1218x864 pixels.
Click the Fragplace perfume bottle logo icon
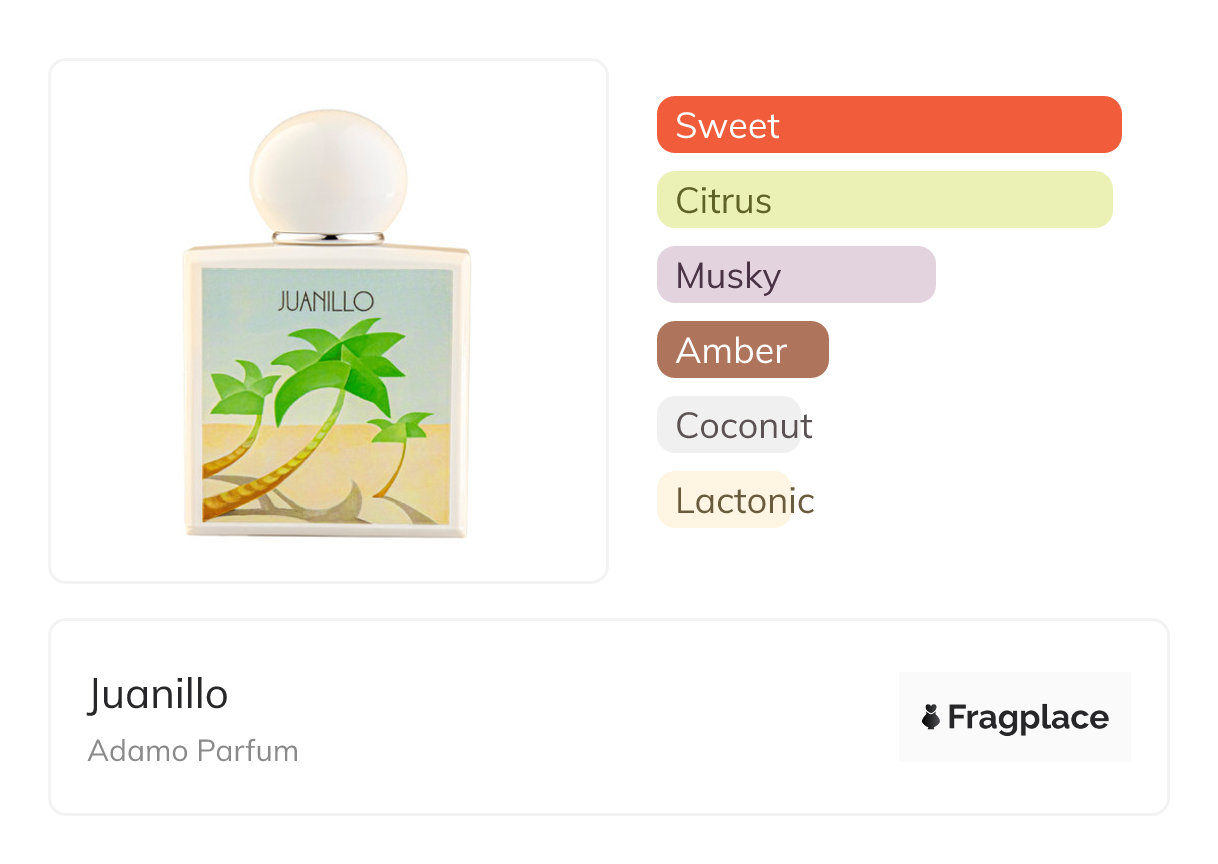pos(932,717)
